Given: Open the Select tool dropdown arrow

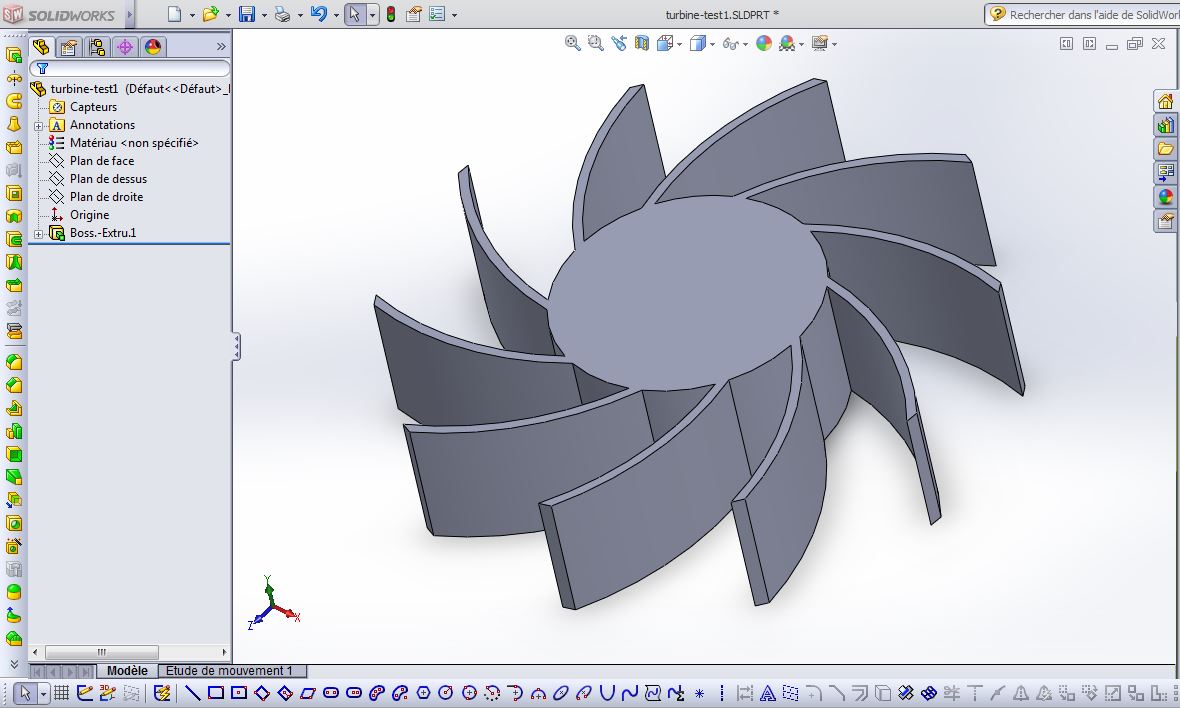Looking at the screenshot, I should pos(373,14).
